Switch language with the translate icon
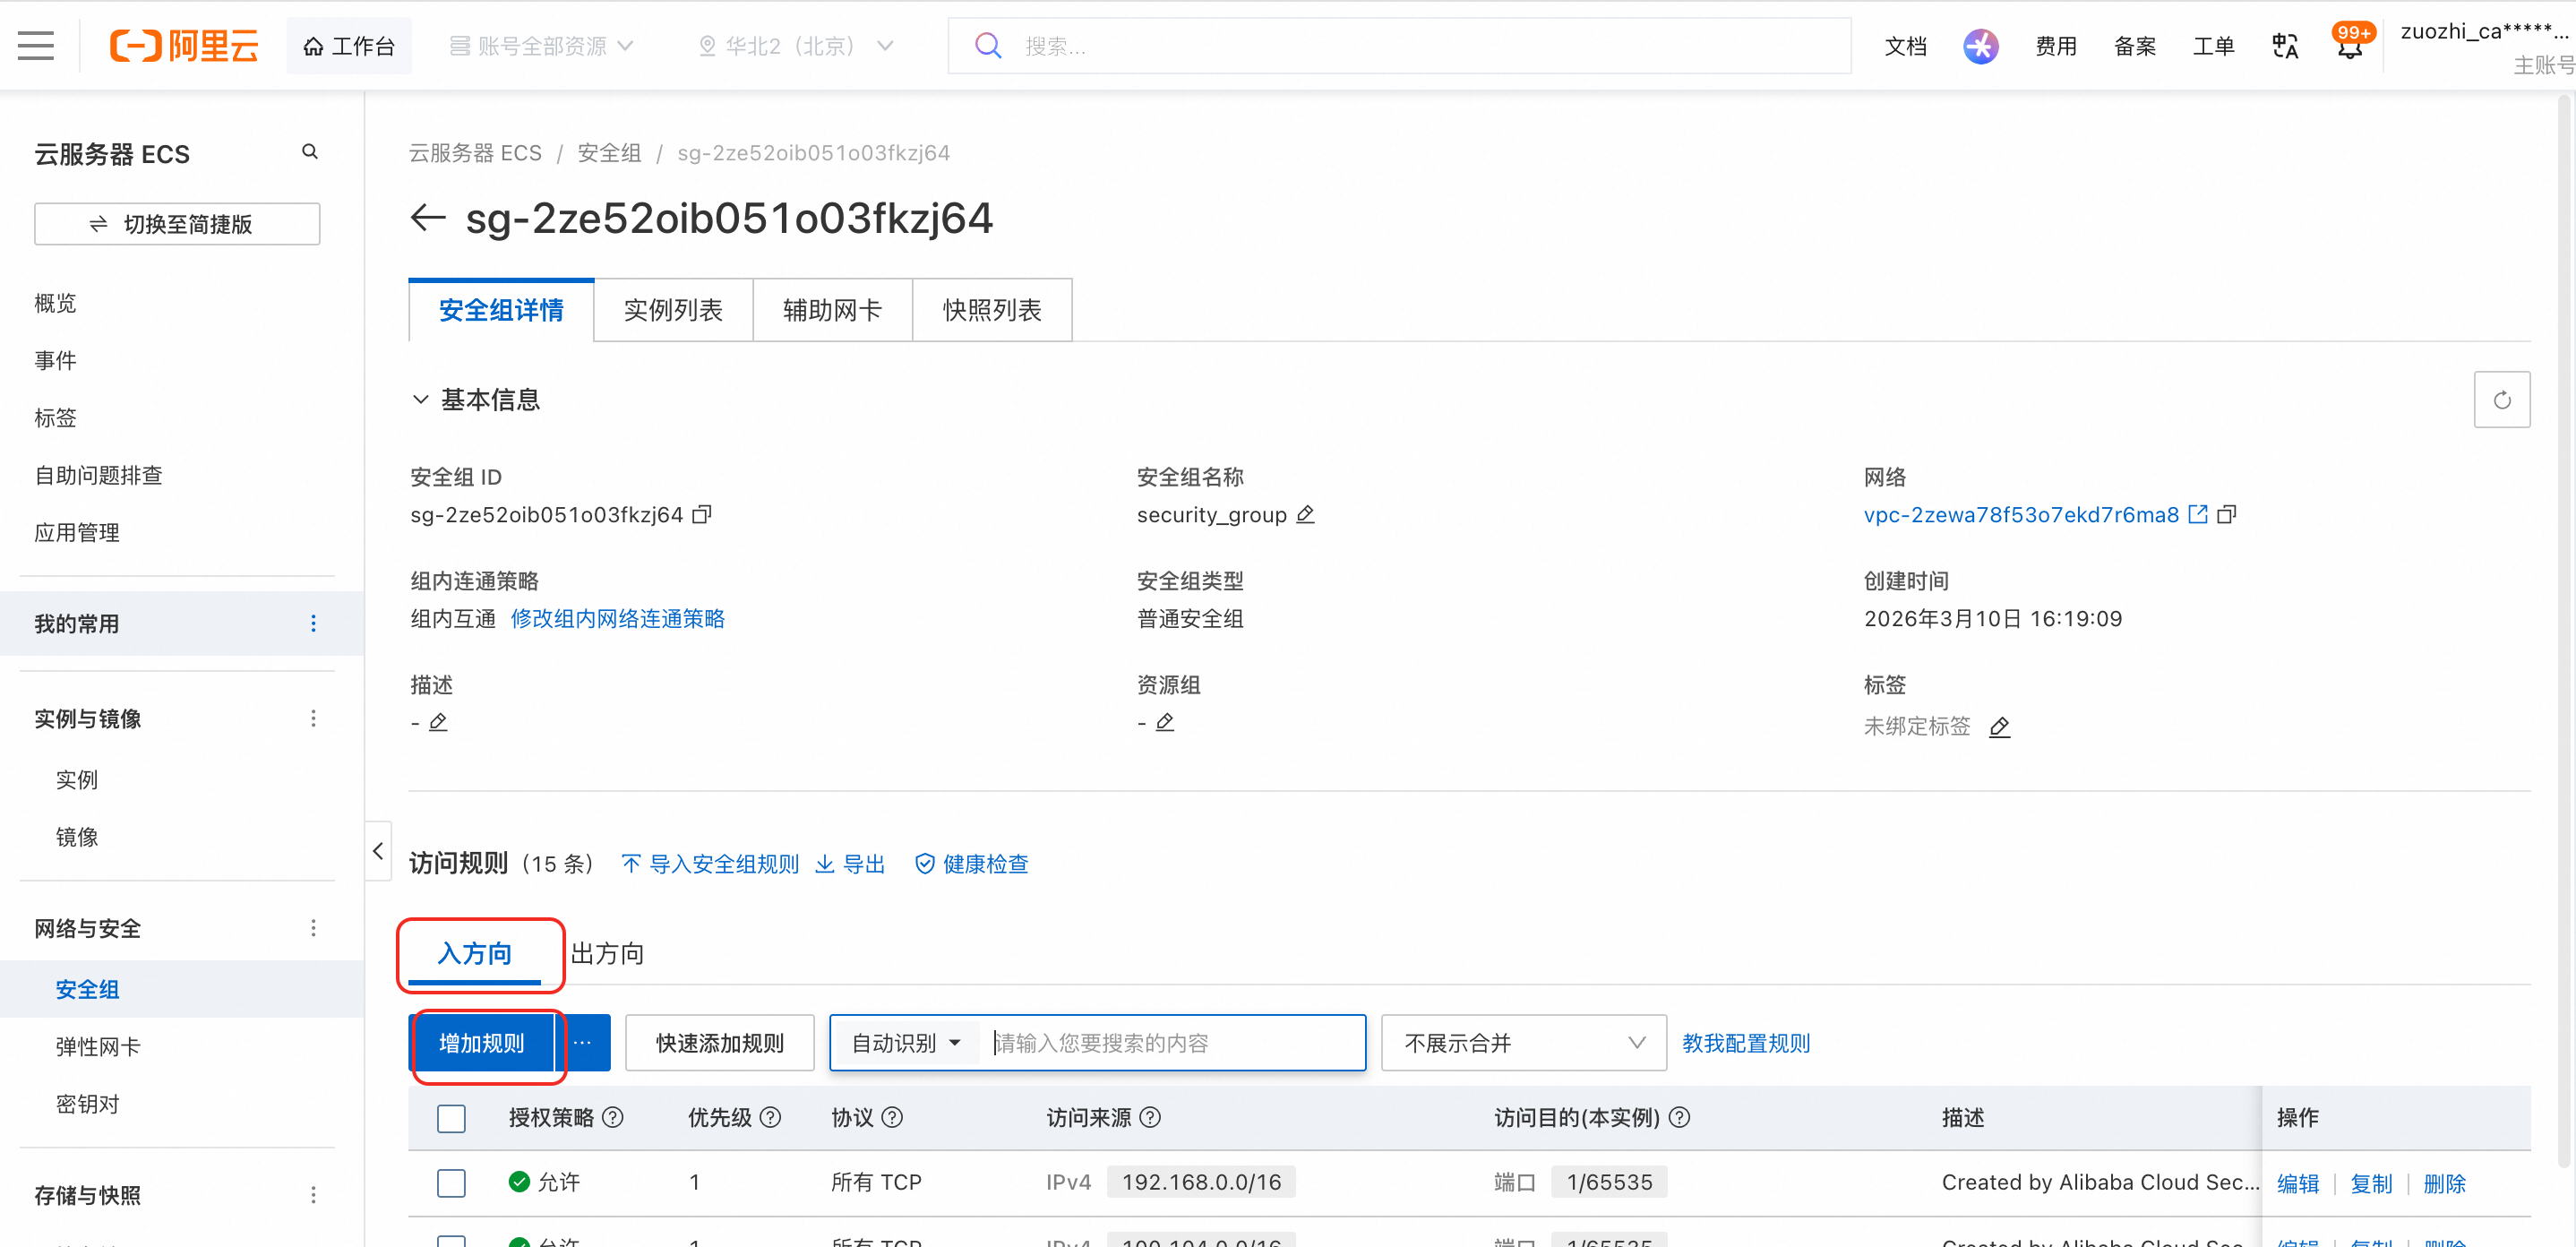Screen dimensions: 2576x1247 pos(2285,46)
